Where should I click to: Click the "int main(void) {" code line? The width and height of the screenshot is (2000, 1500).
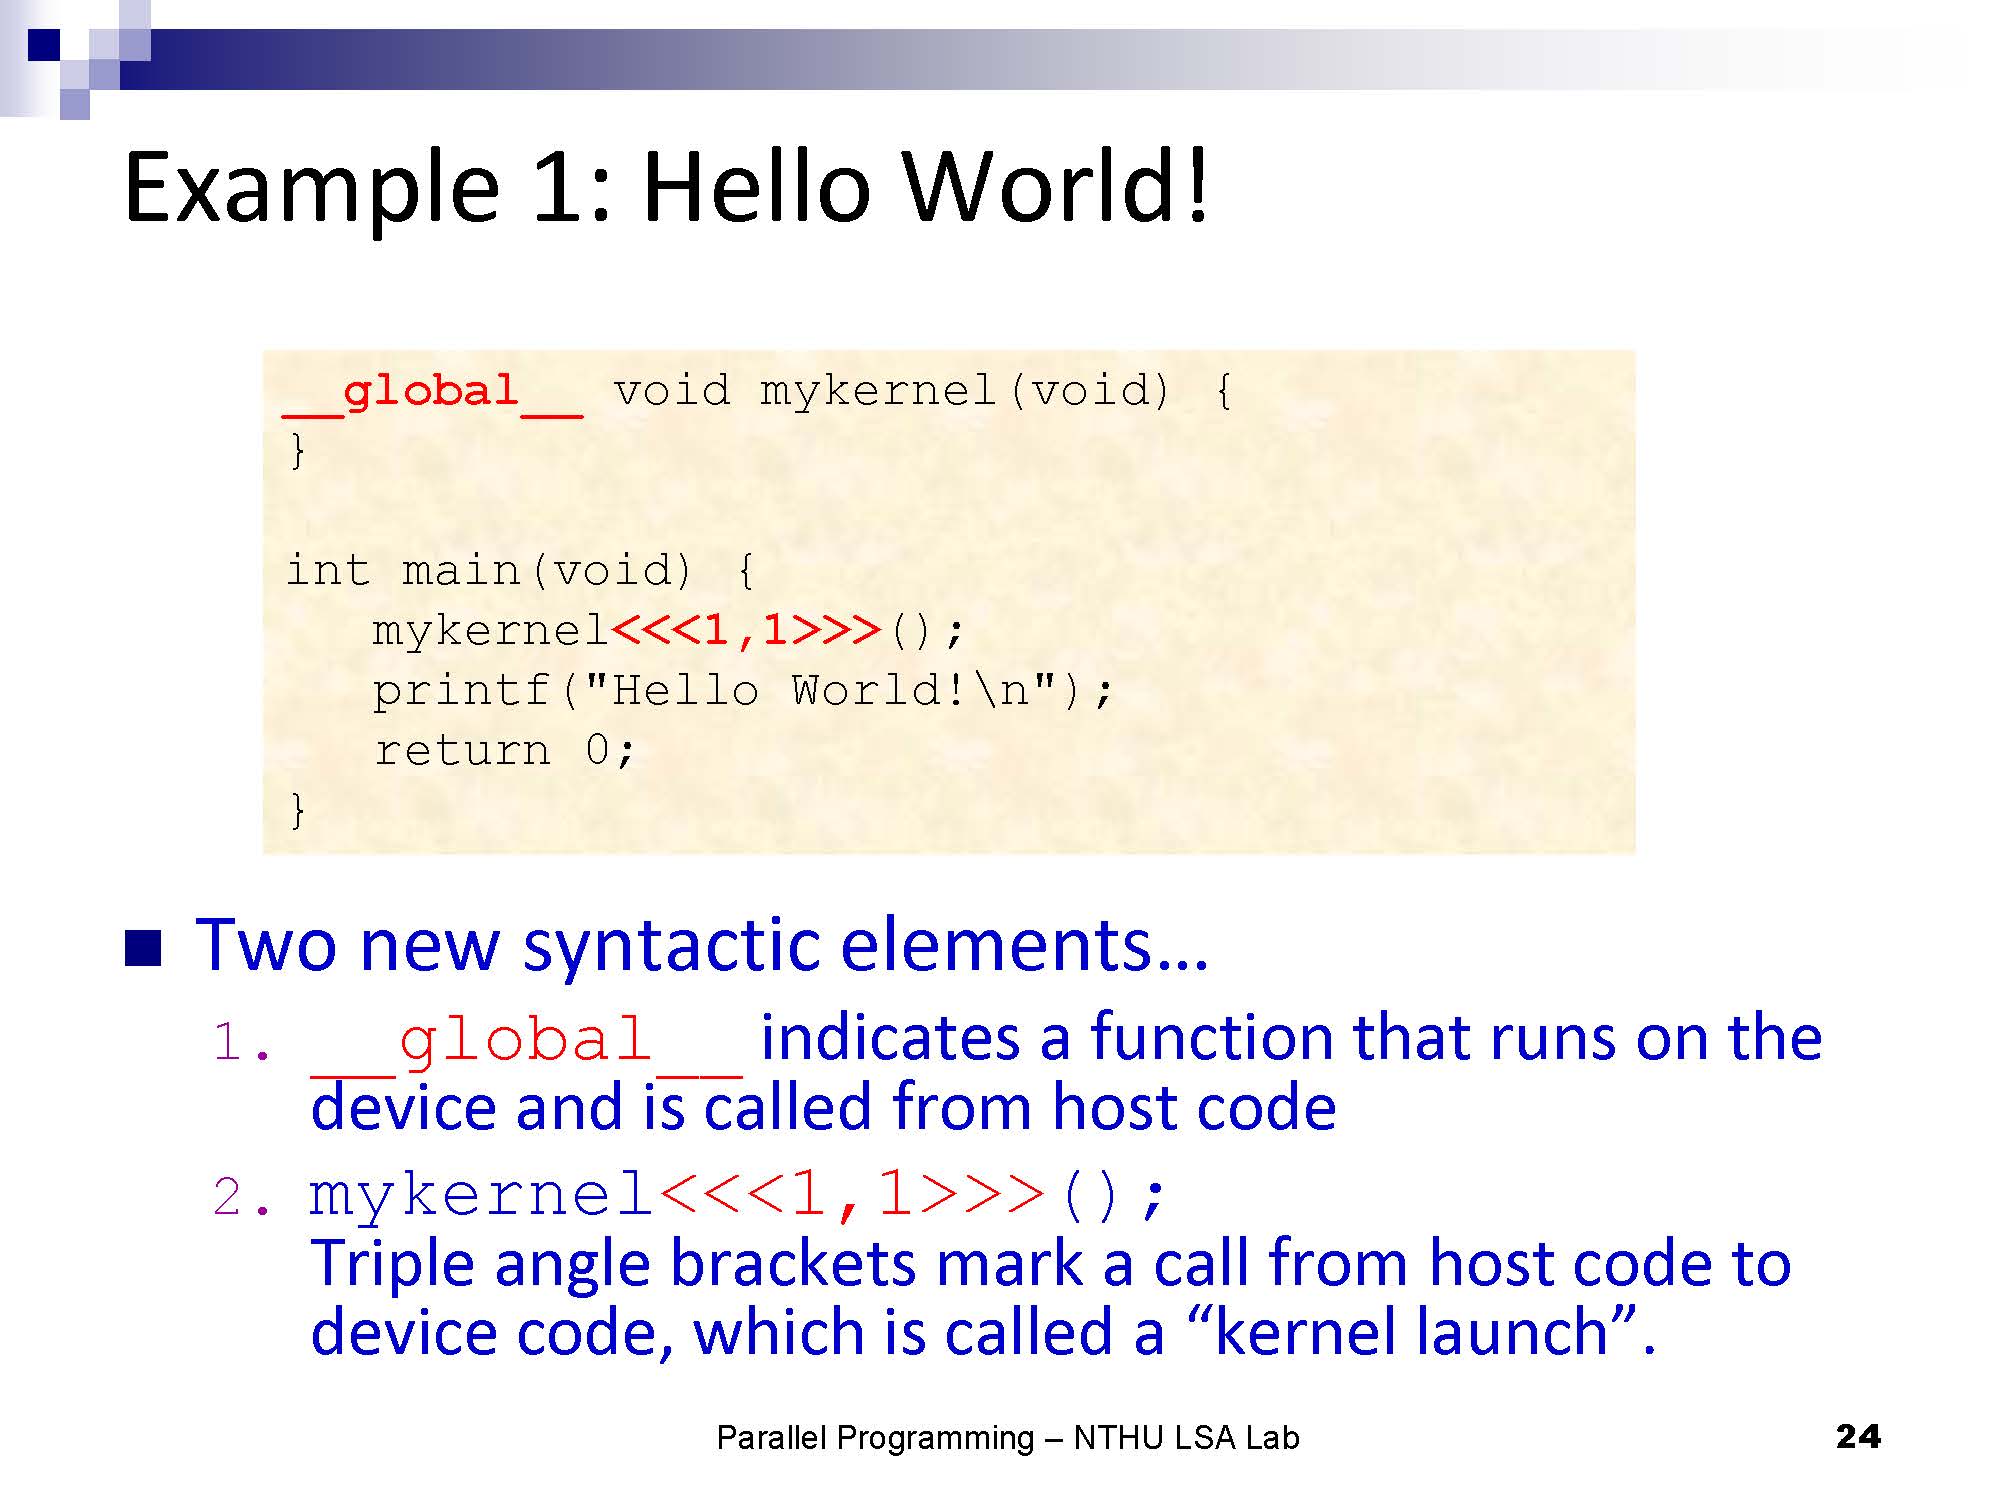(x=520, y=571)
